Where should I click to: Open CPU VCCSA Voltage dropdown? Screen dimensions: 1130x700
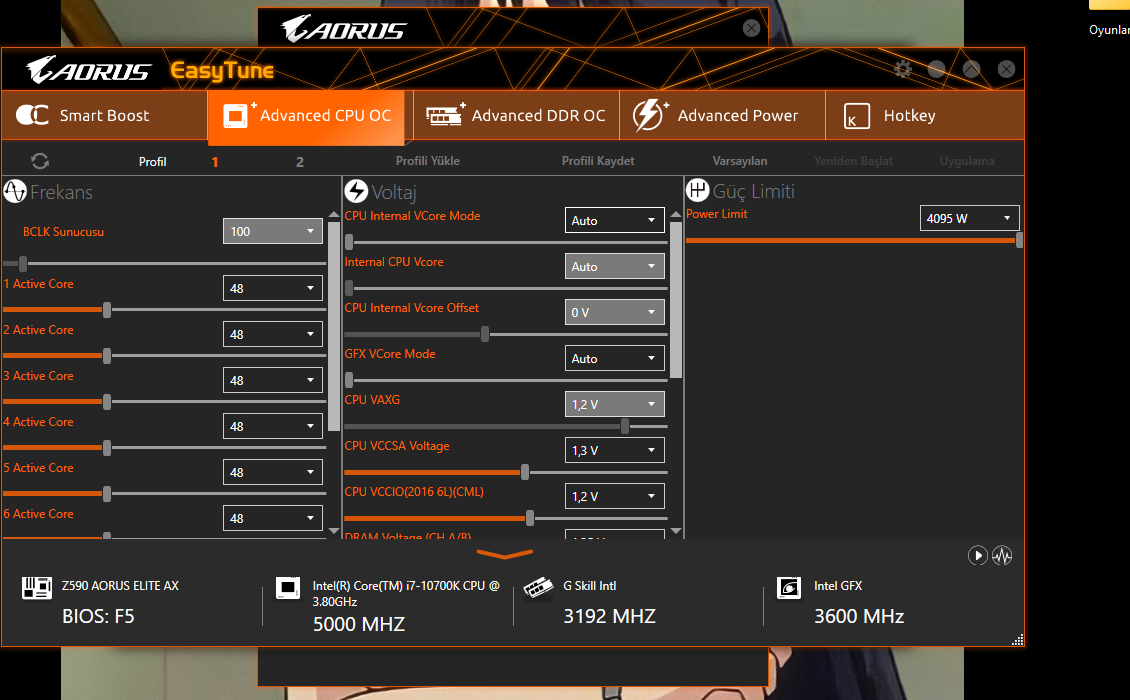tap(614, 451)
